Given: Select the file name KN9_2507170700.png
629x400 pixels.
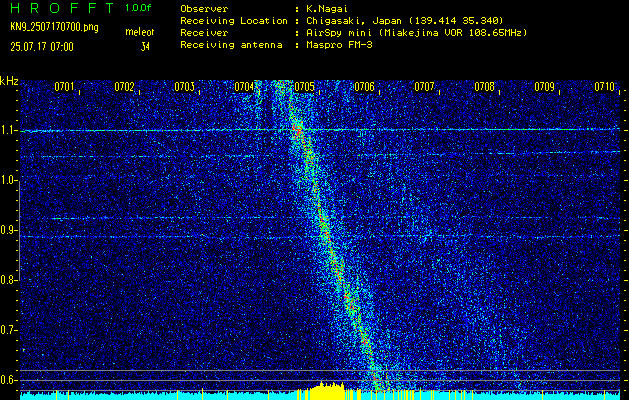Looking at the screenshot, I should [x=55, y=28].
